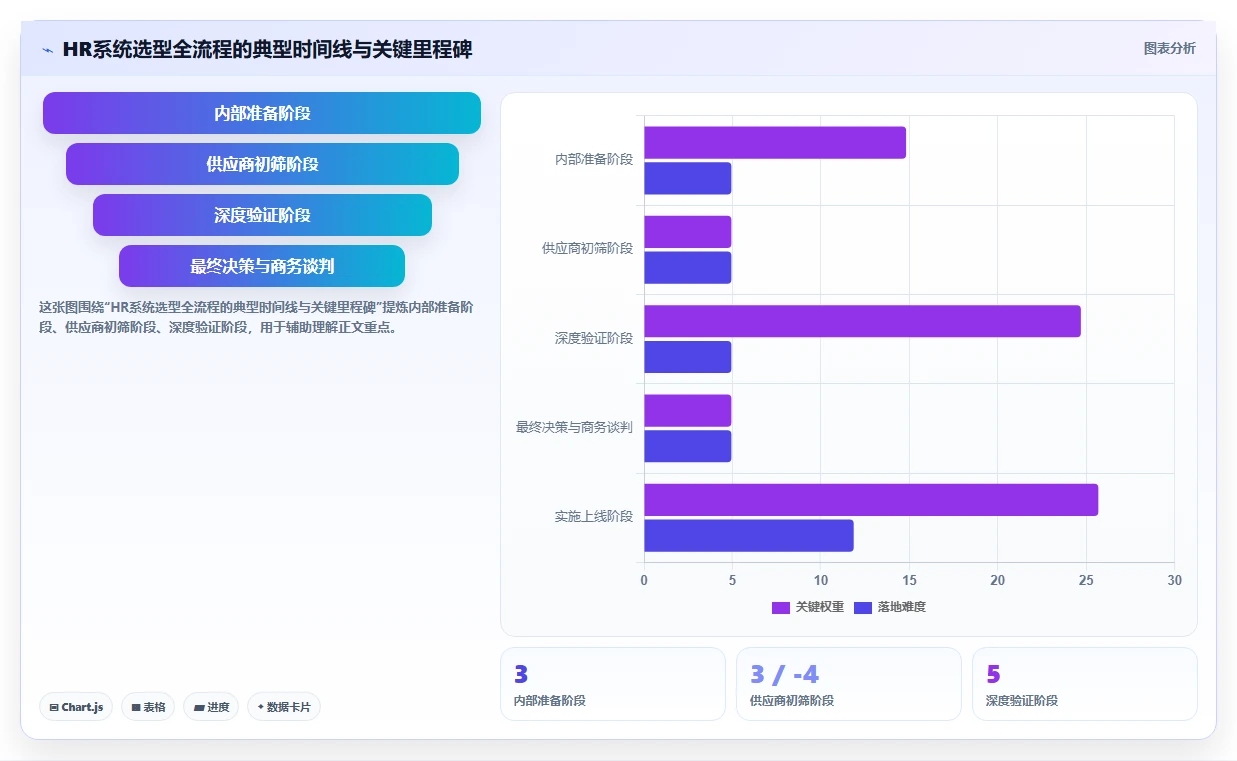Viewport: 1237px width, 761px height.
Task: Click the 内部准备阶段 y-axis label
Action: coord(594,160)
